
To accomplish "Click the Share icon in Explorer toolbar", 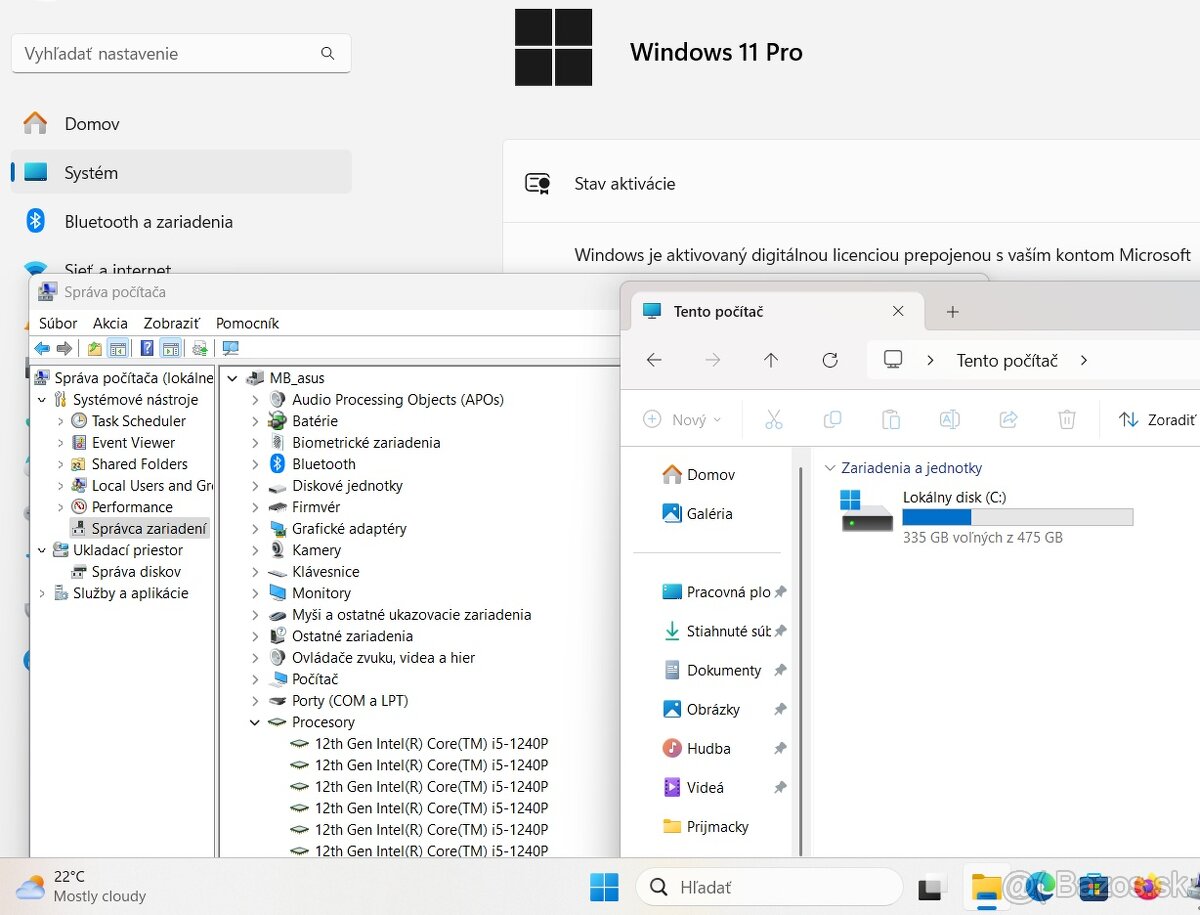I will click(x=1008, y=420).
